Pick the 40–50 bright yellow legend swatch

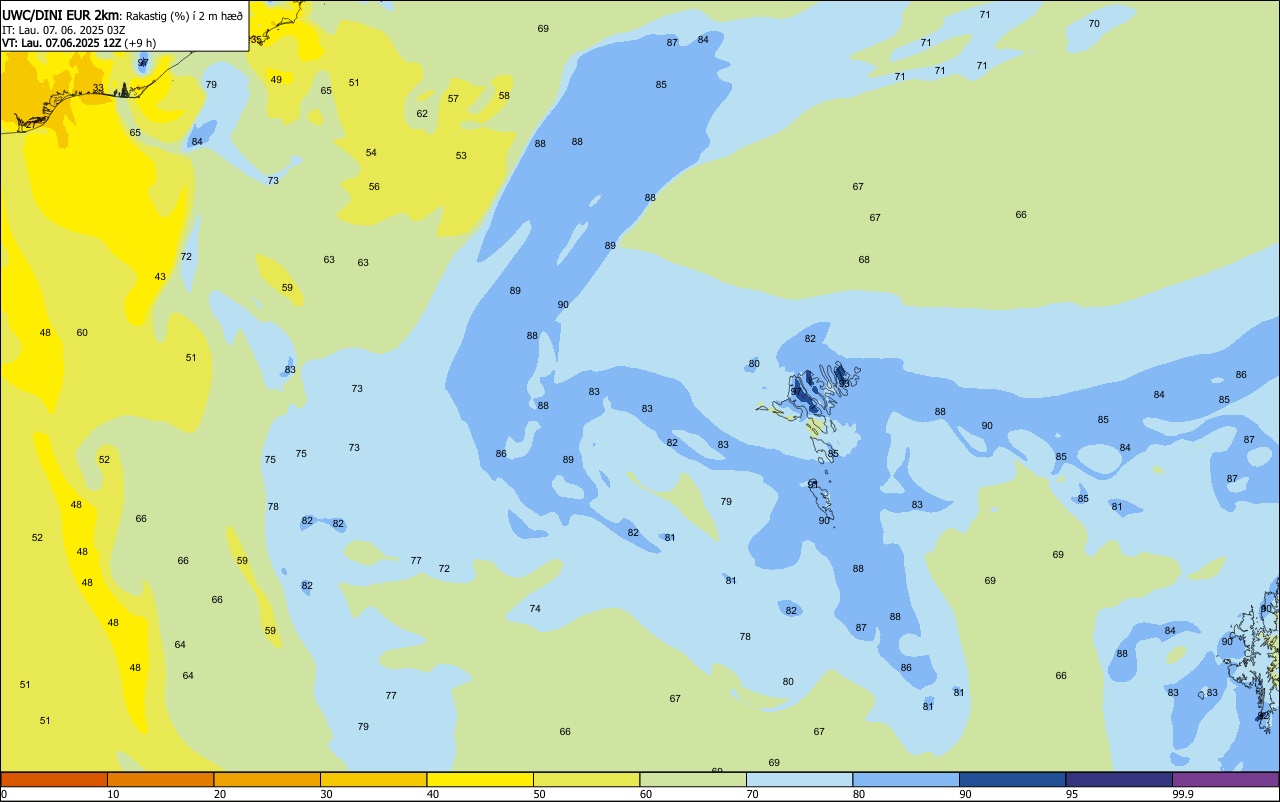coord(480,779)
